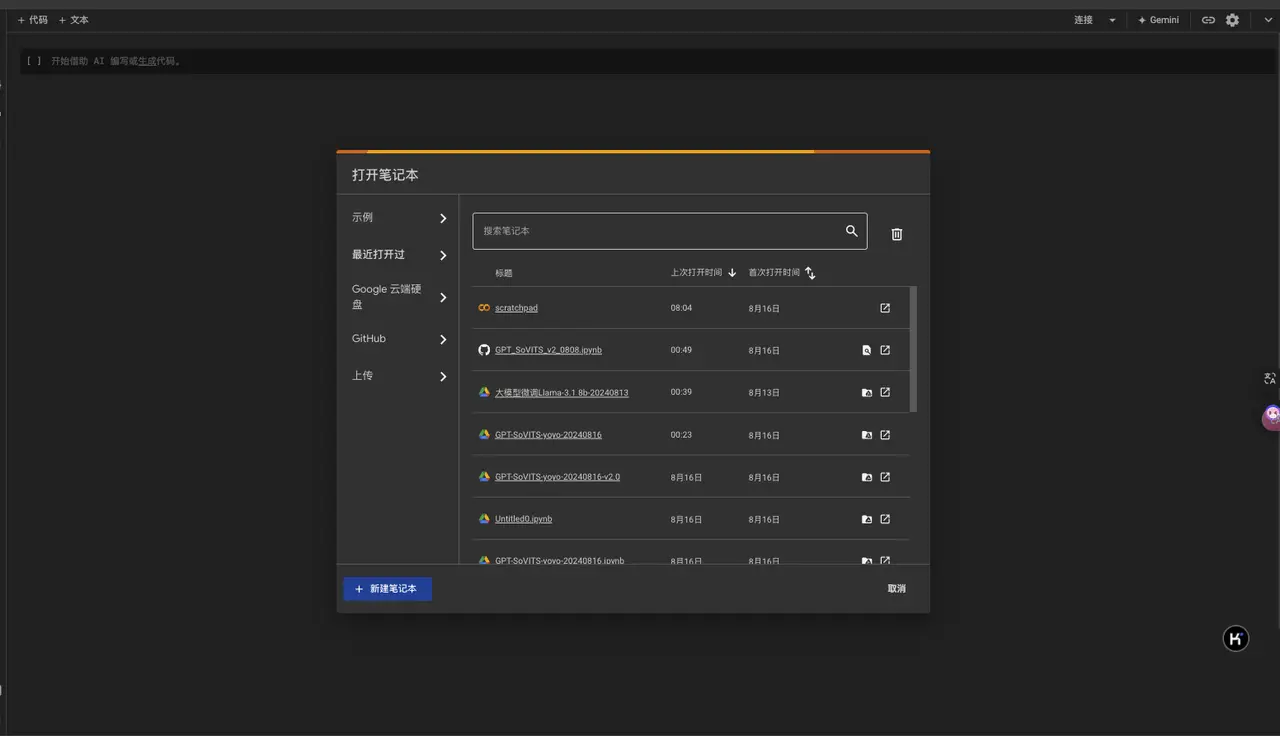Viewport: 1280px width, 736px height.
Task: Click the search magnifier icon in the notebook search box
Action: [x=852, y=231]
